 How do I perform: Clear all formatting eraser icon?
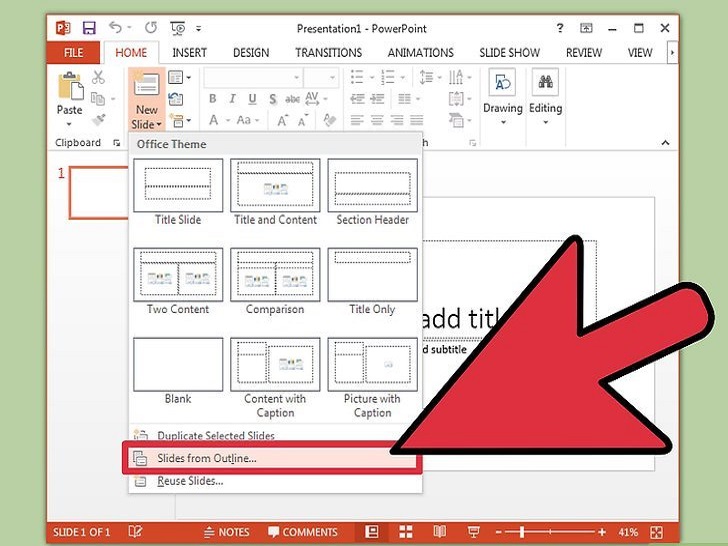(x=329, y=120)
